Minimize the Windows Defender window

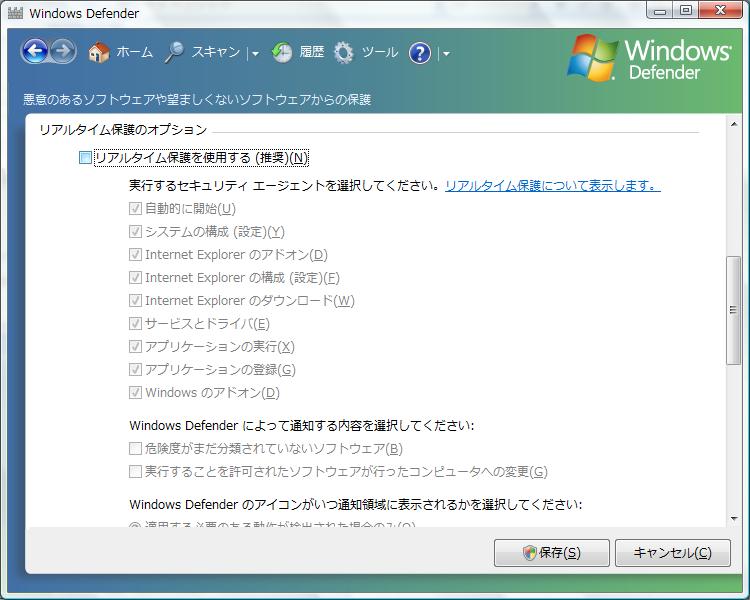(x=660, y=11)
